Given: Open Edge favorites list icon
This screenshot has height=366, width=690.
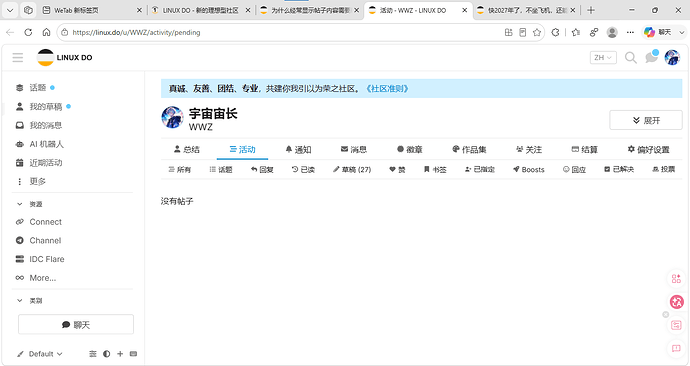Looking at the screenshot, I should [576, 32].
